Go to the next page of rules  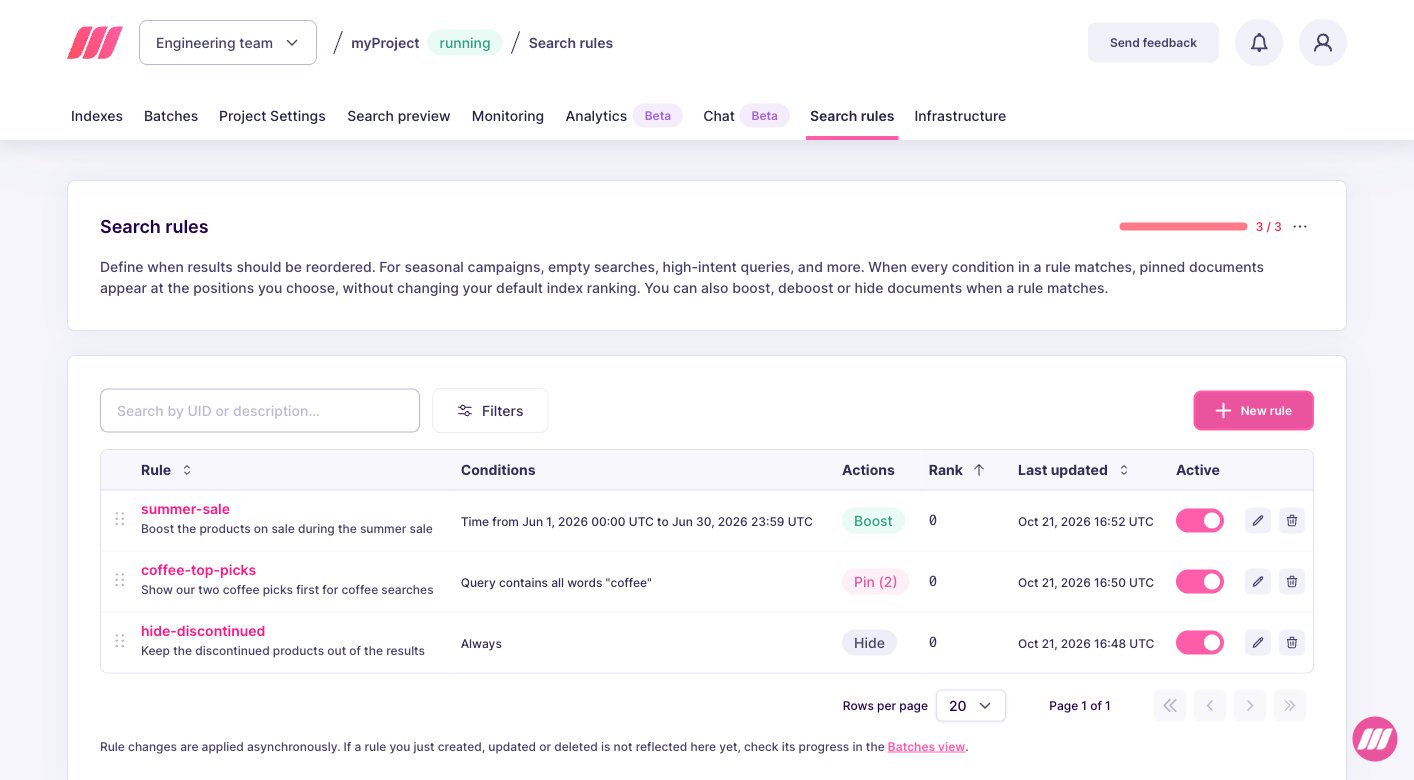[x=1250, y=706]
